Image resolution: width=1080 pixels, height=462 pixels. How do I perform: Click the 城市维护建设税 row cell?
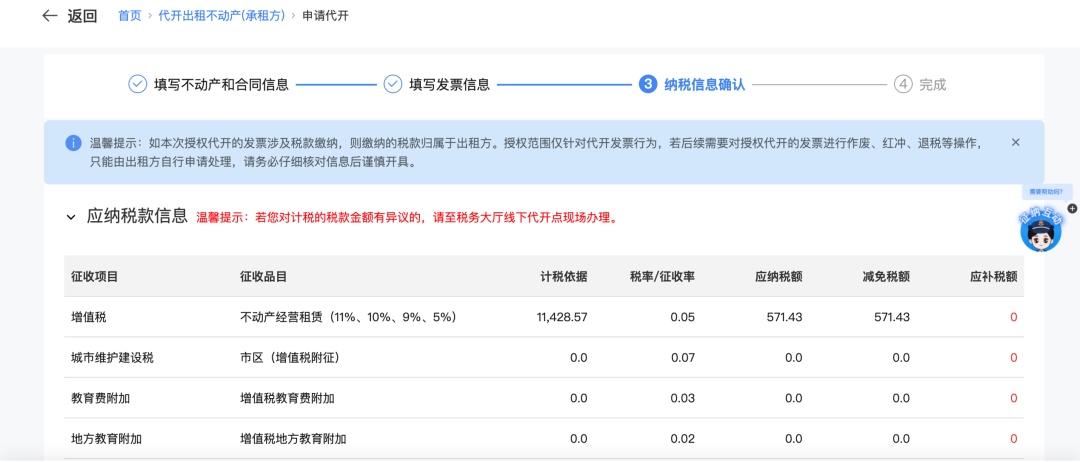(x=112, y=358)
